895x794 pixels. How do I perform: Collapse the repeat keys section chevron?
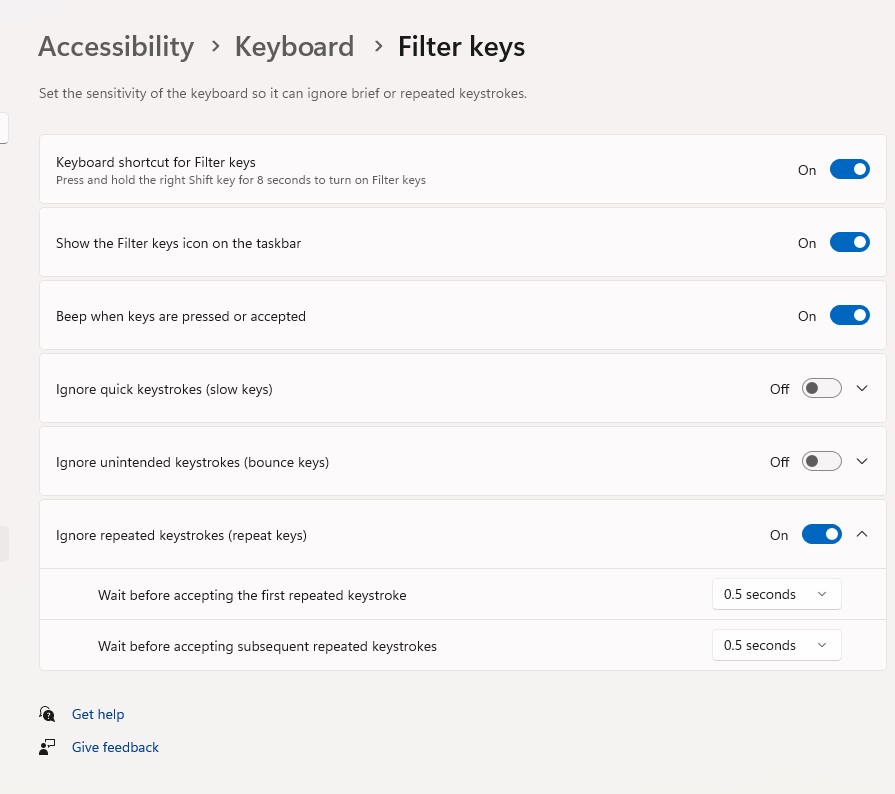[x=863, y=535]
